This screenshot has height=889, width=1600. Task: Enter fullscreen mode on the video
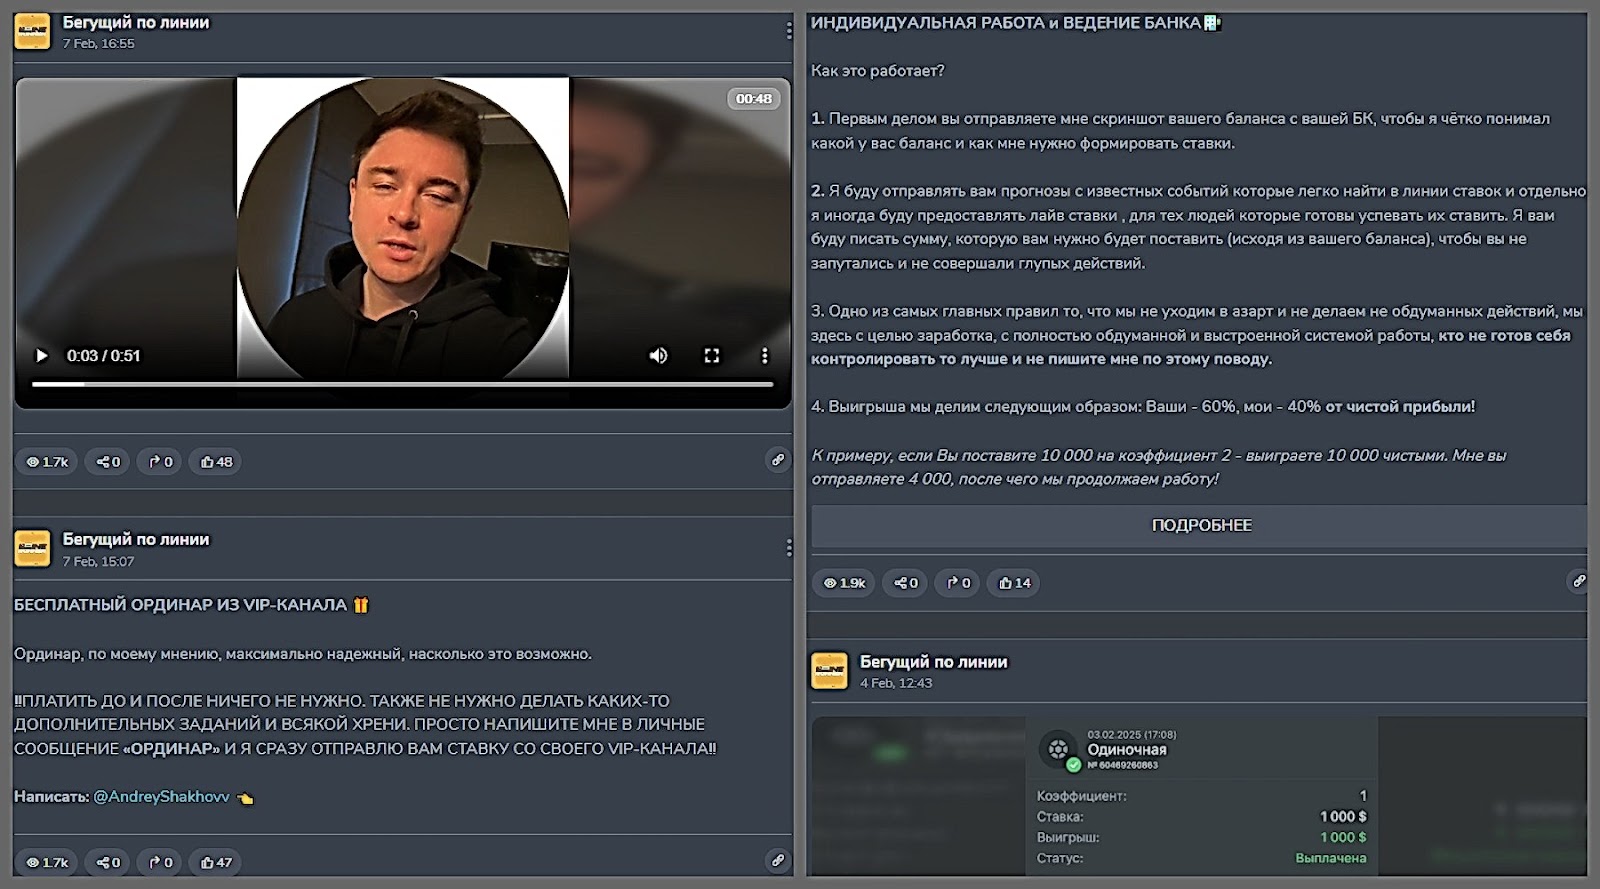(712, 356)
